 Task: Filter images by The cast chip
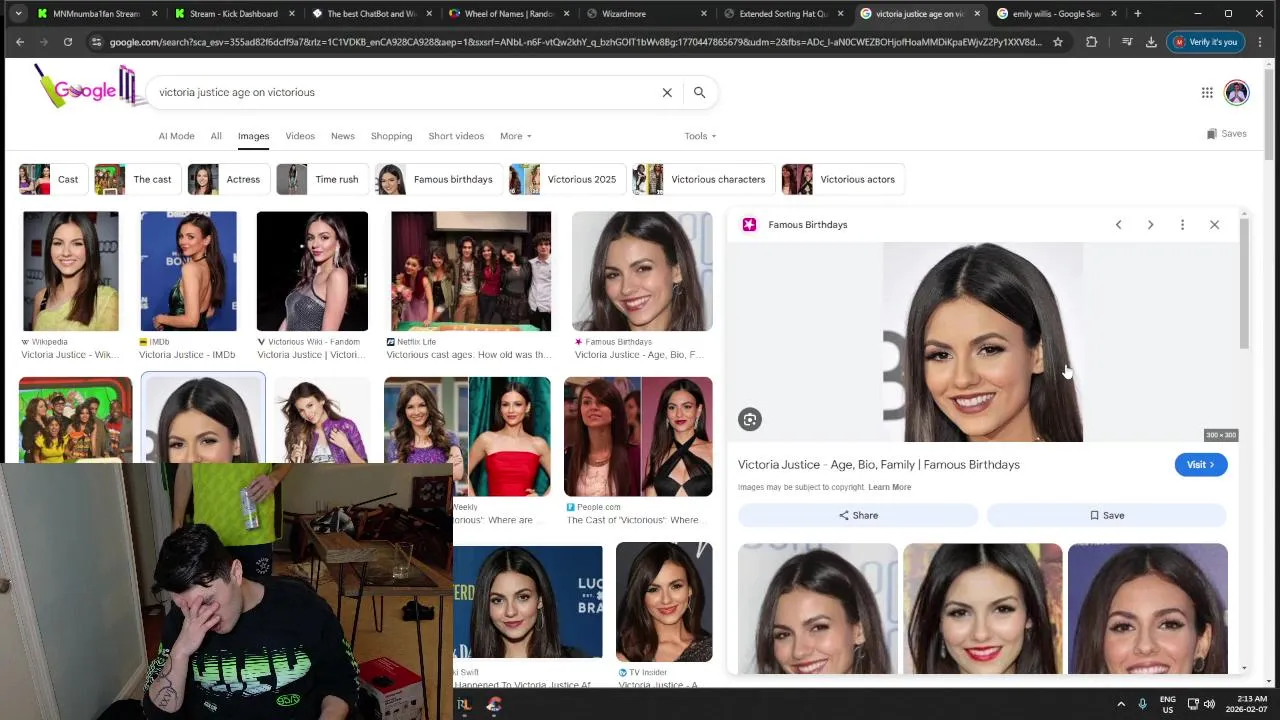tap(137, 179)
